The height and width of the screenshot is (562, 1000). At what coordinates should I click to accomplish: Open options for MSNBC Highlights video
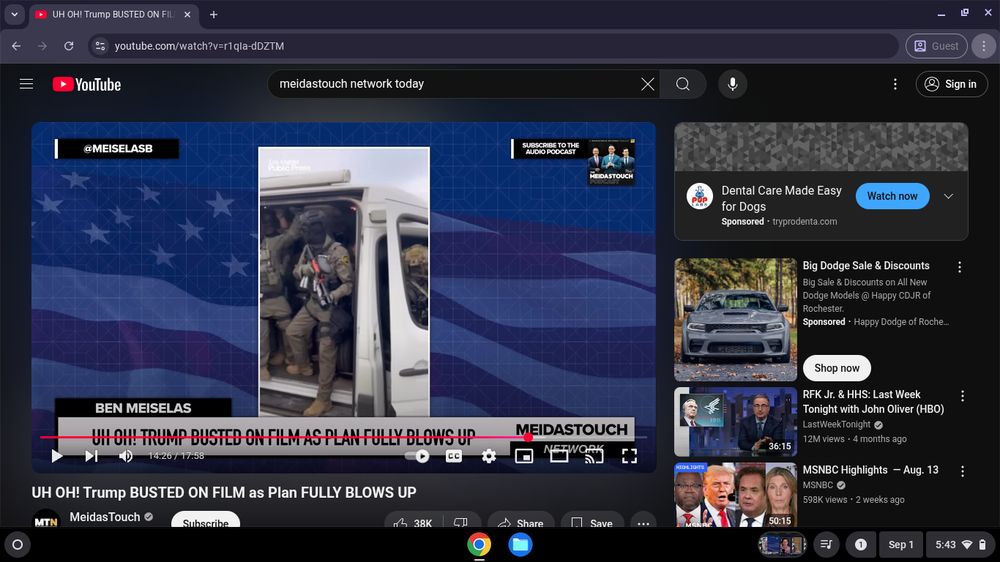[962, 471]
